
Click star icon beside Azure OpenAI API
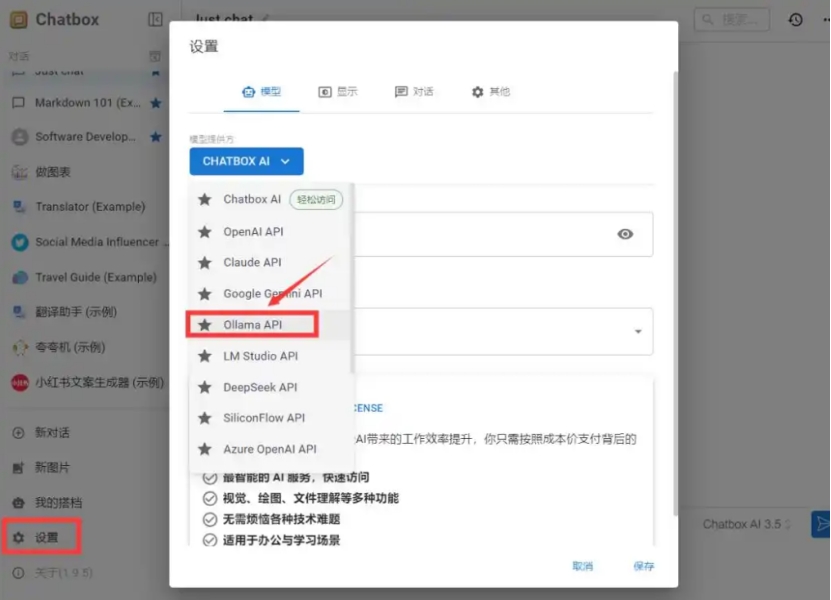coord(205,449)
